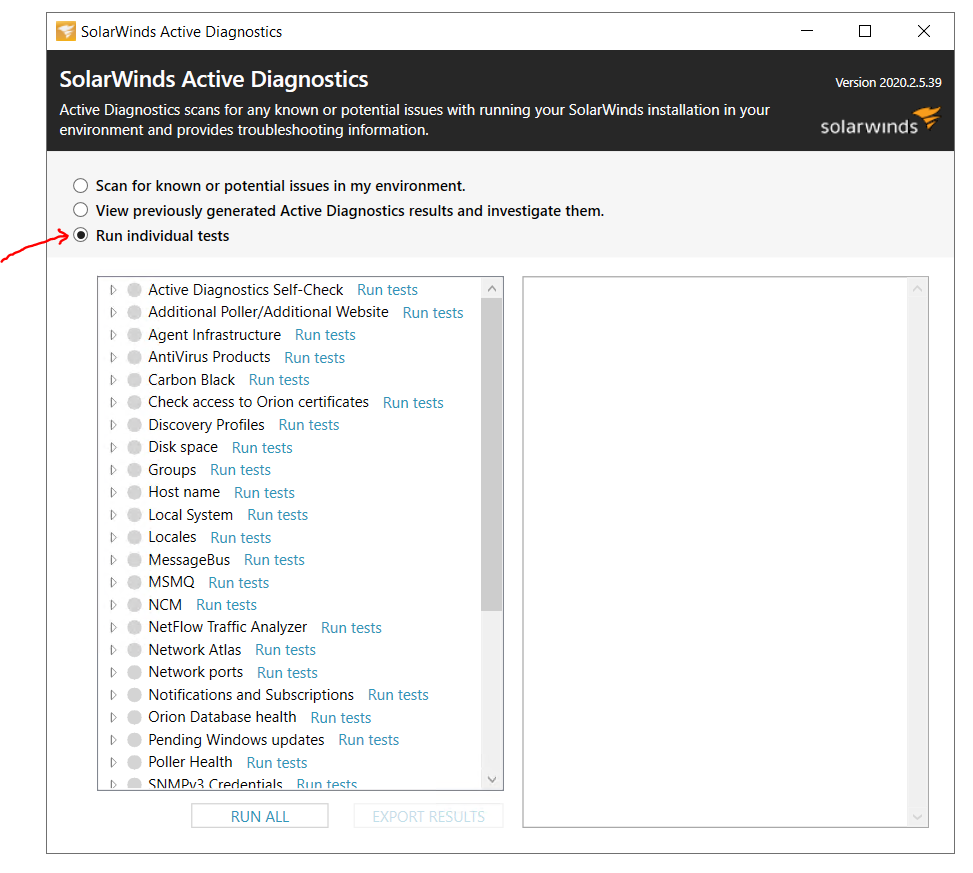973x873 pixels.
Task: Run tests for Disk space
Action: point(262,448)
